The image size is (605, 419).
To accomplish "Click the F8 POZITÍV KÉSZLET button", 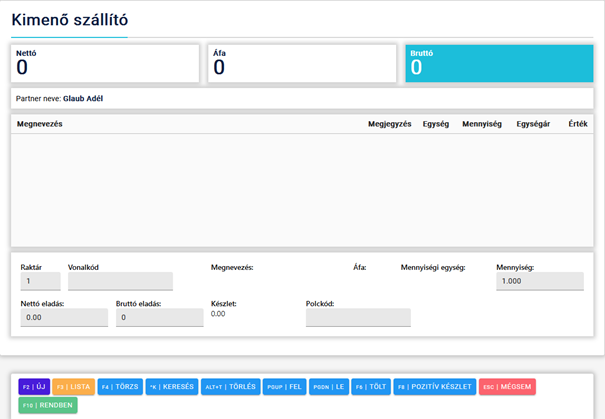I will (x=434, y=386).
